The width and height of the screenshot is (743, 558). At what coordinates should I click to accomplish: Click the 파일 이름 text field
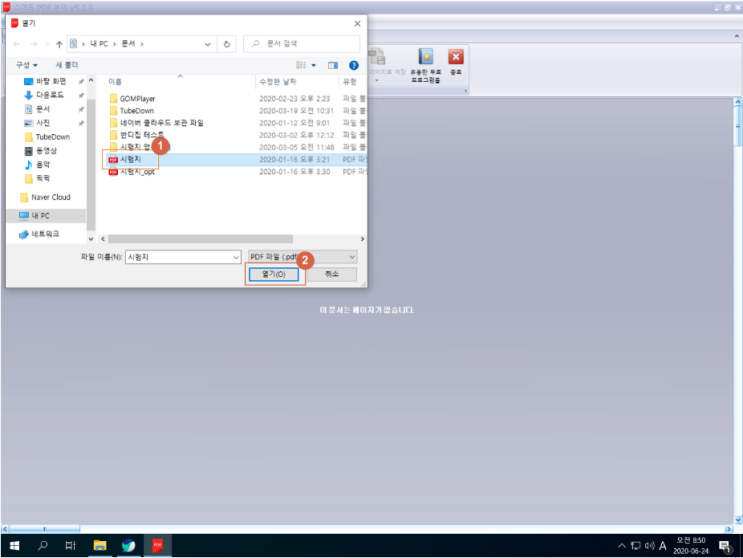(x=179, y=257)
